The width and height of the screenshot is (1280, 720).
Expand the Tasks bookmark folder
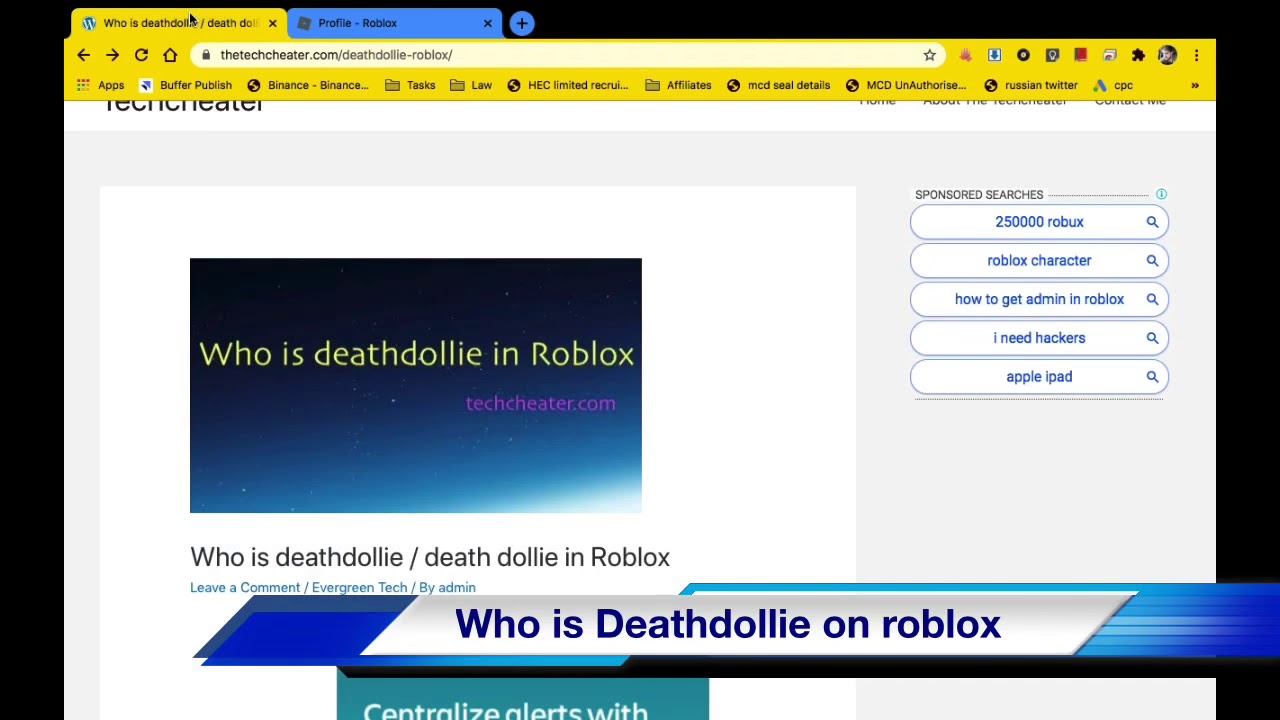coord(410,85)
